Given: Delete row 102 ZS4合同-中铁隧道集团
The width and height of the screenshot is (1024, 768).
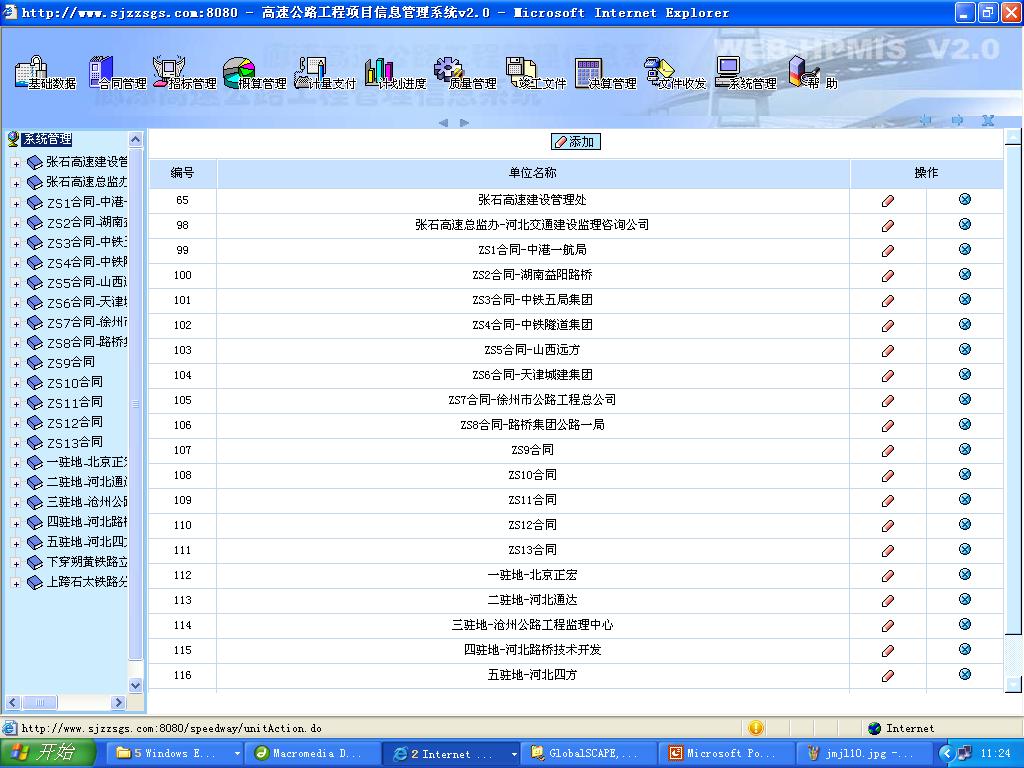Looking at the screenshot, I should (965, 324).
